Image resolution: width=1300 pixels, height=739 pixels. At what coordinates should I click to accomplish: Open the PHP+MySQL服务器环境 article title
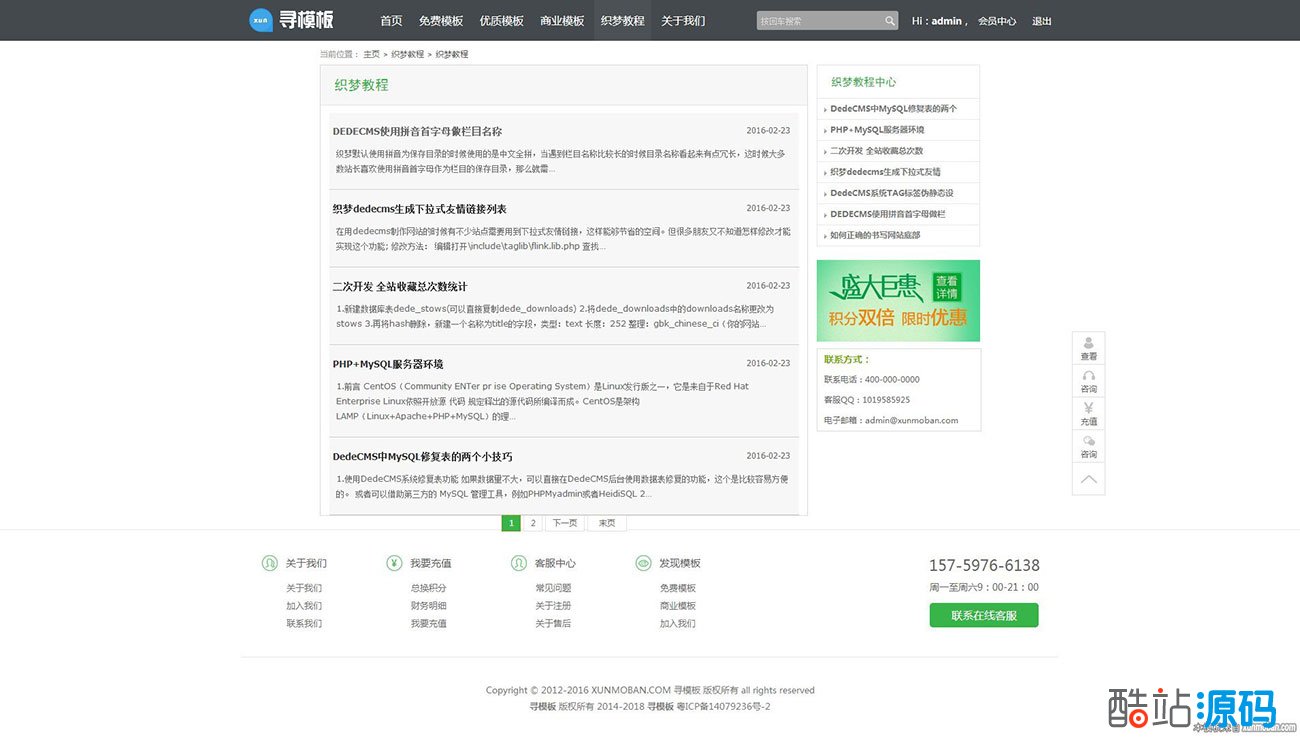(388, 364)
